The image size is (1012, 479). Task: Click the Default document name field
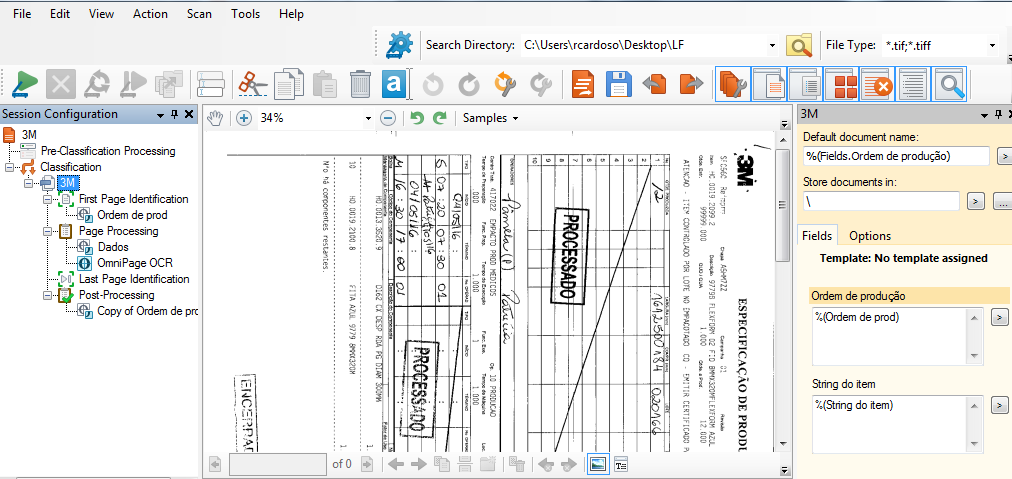pyautogui.click(x=895, y=156)
